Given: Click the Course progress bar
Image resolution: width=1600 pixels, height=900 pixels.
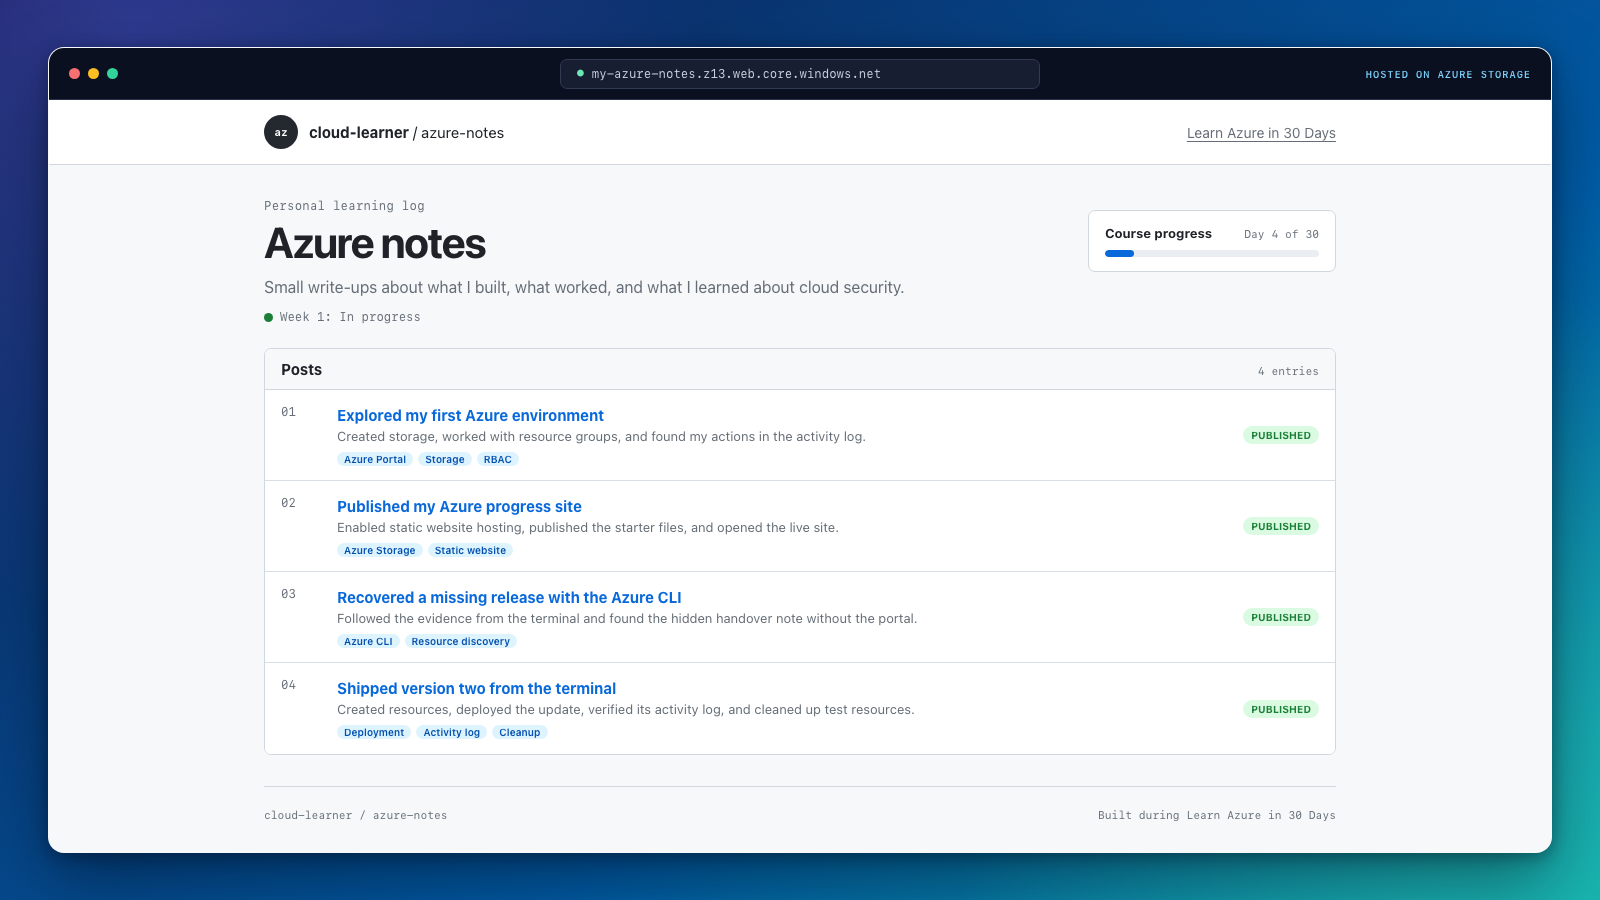Looking at the screenshot, I should (1212, 254).
